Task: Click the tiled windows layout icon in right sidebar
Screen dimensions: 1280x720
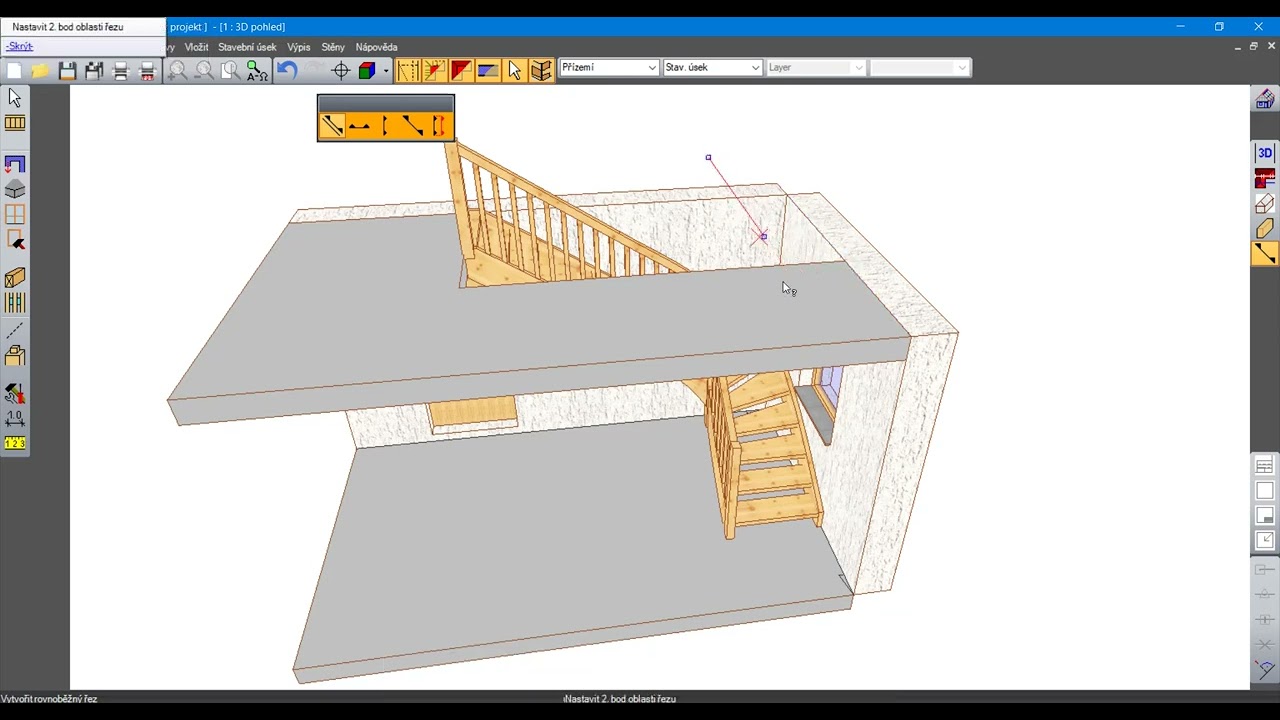Action: [1265, 466]
